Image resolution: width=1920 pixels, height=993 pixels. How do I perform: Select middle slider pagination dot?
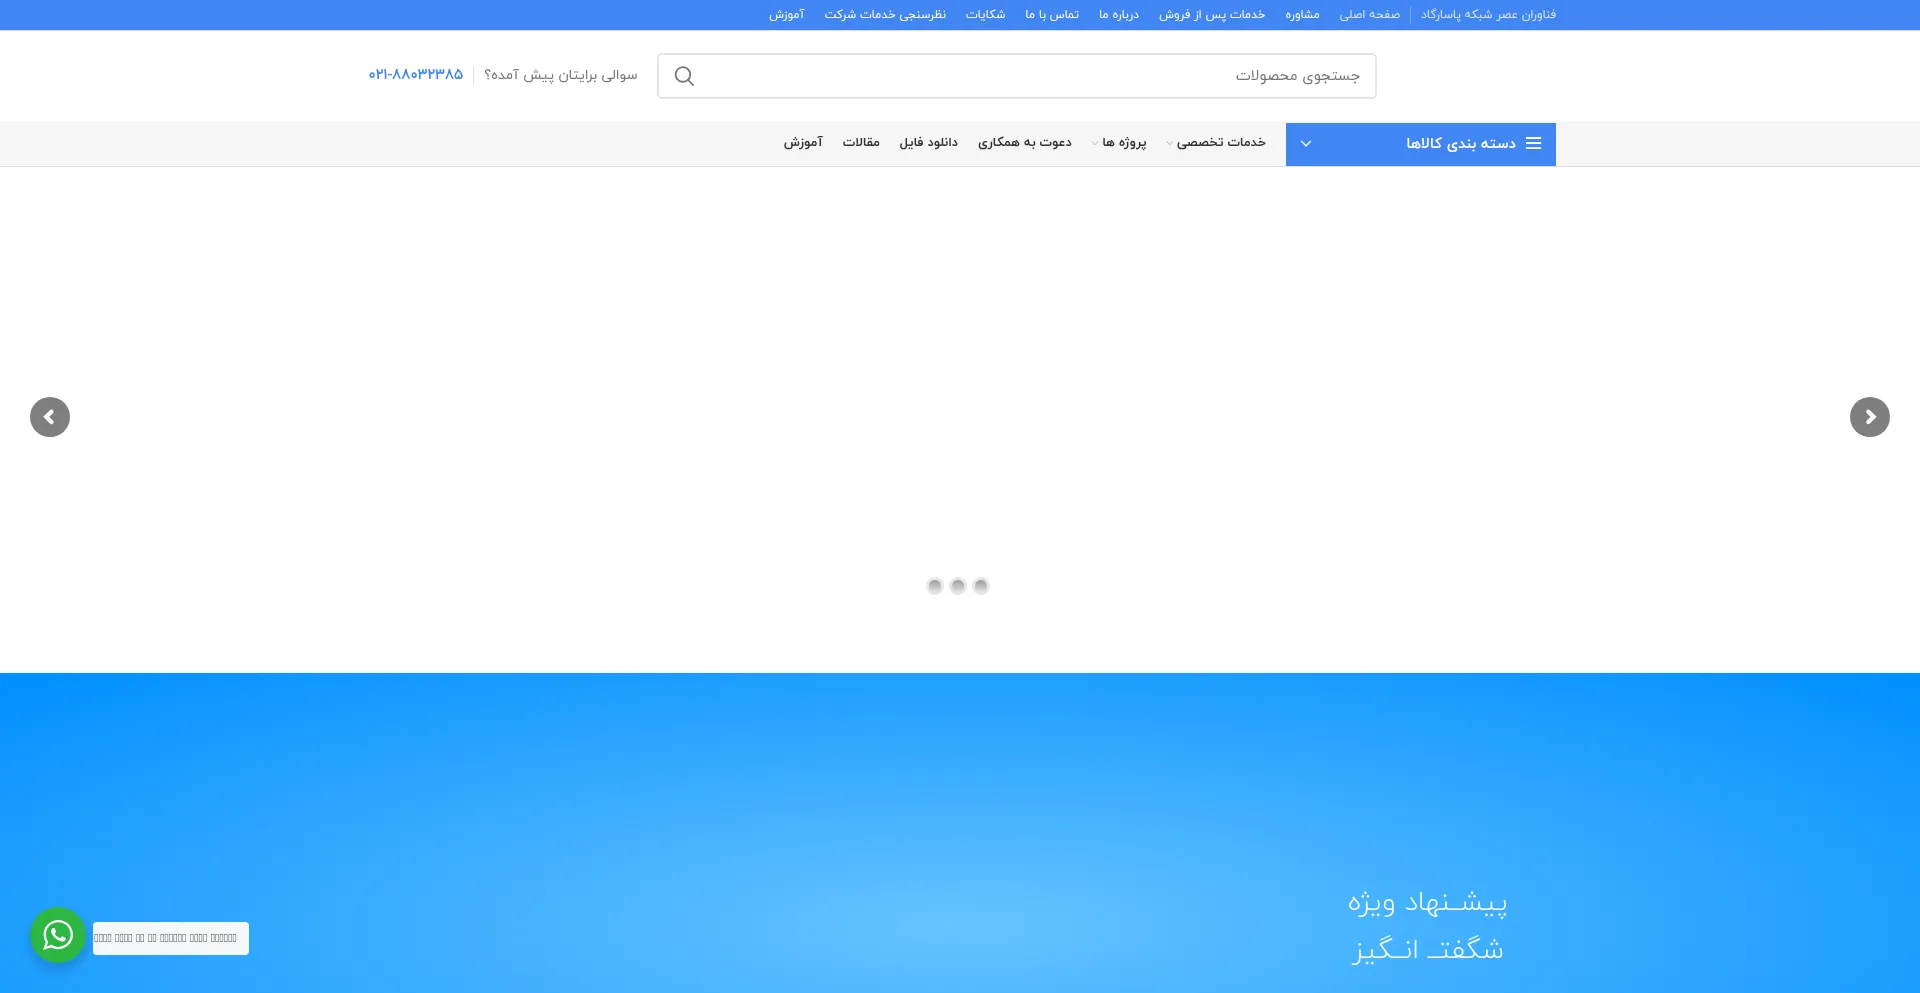pyautogui.click(x=958, y=586)
